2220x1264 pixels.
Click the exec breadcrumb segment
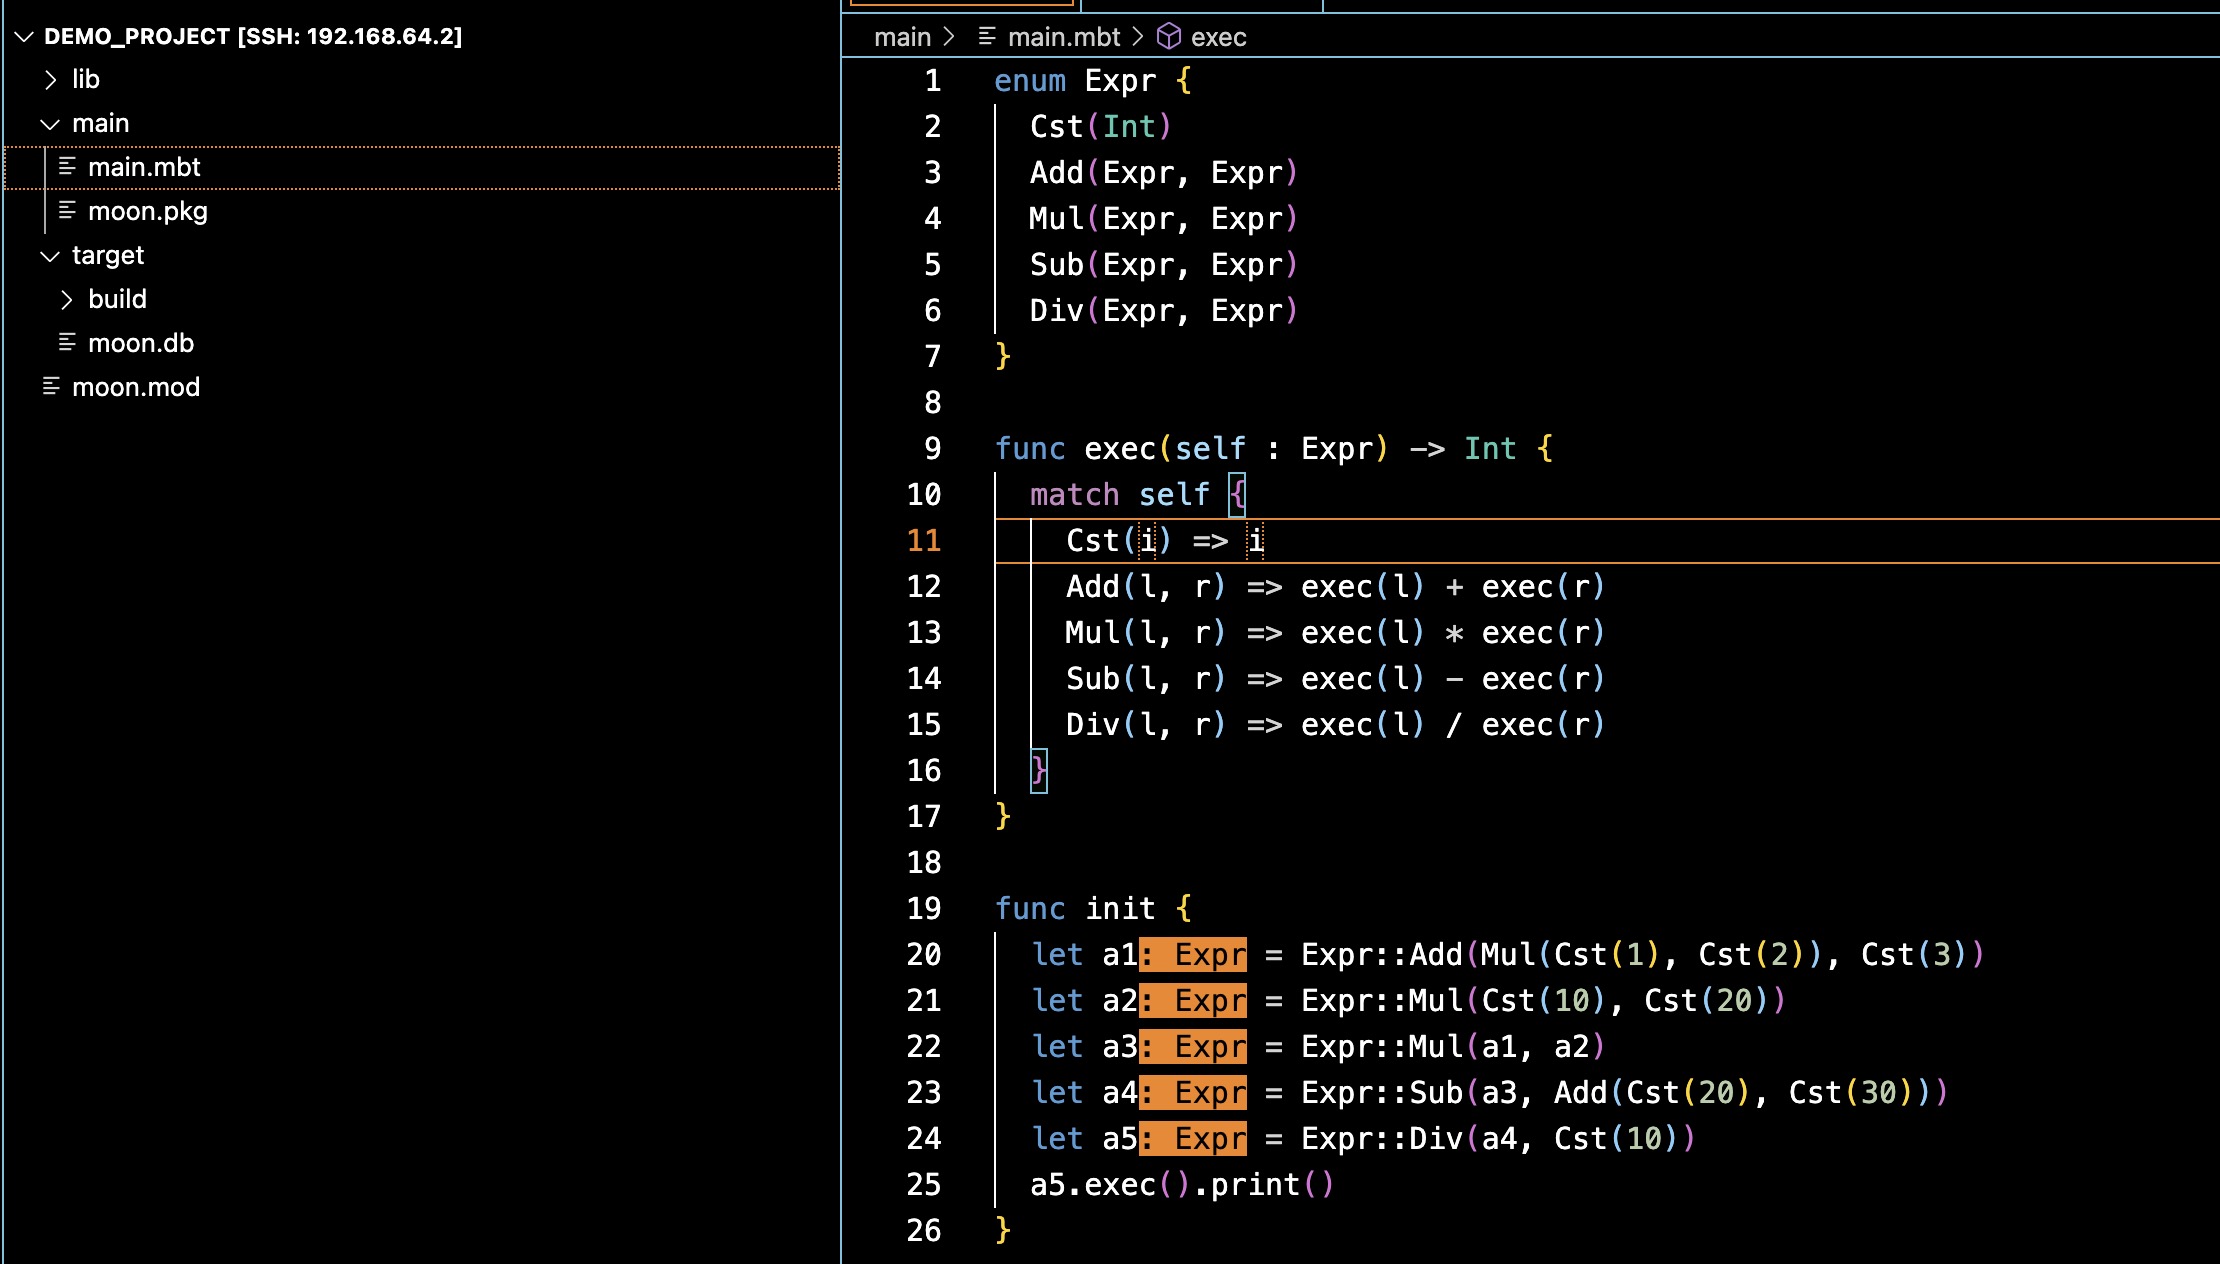pos(1218,38)
